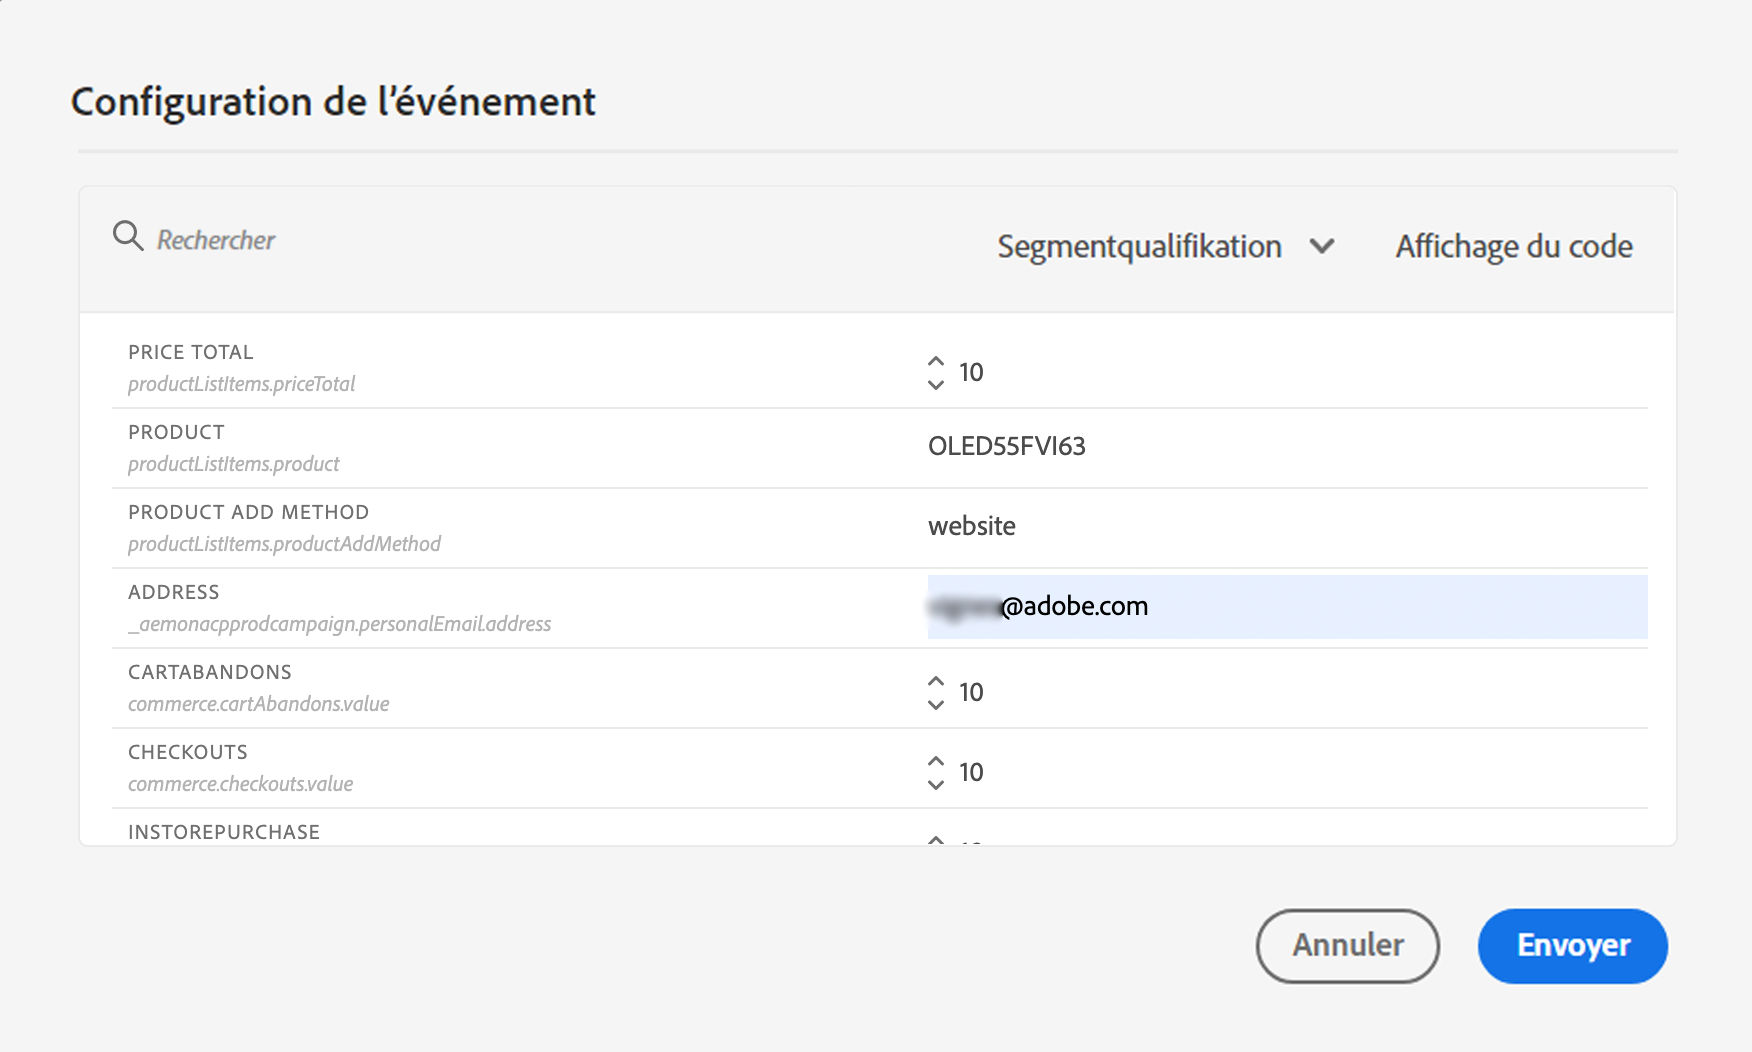Viewport: 1752px width, 1052px height.
Task: Increase the Checkouts value
Action: coord(936,761)
